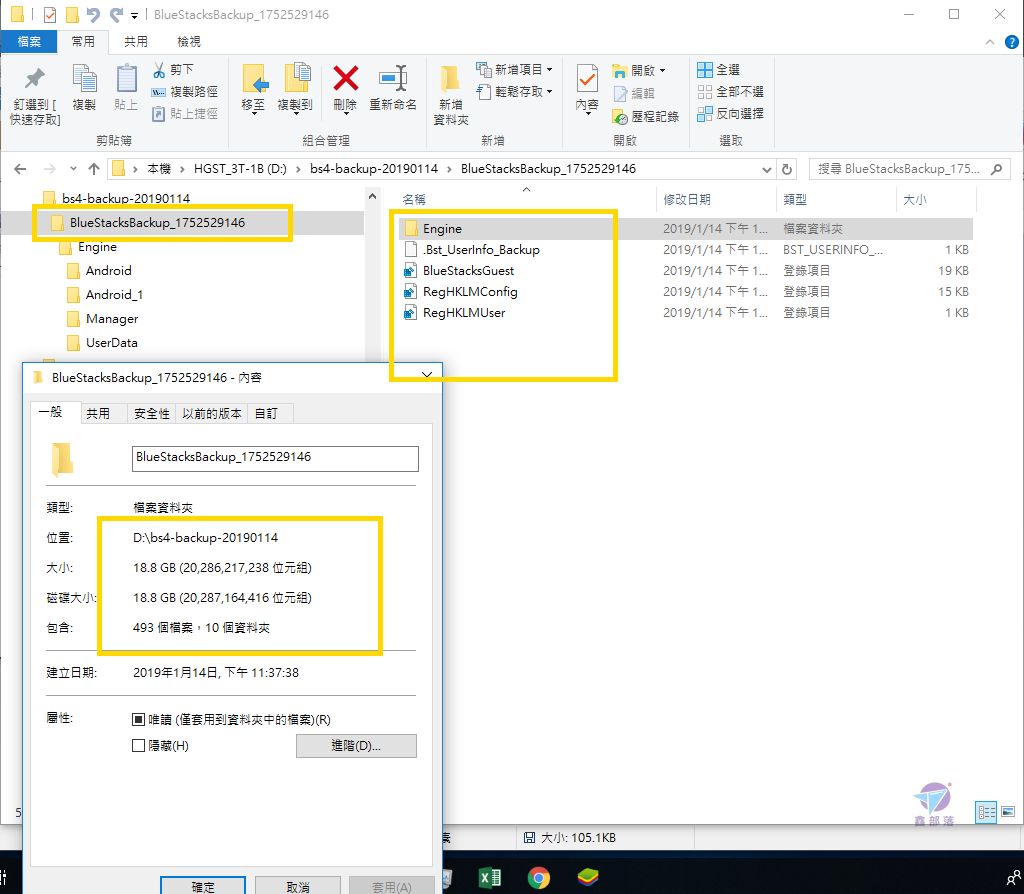Switch to the Home (常用) ribbon tab
The width and height of the screenshot is (1024, 894).
point(83,42)
